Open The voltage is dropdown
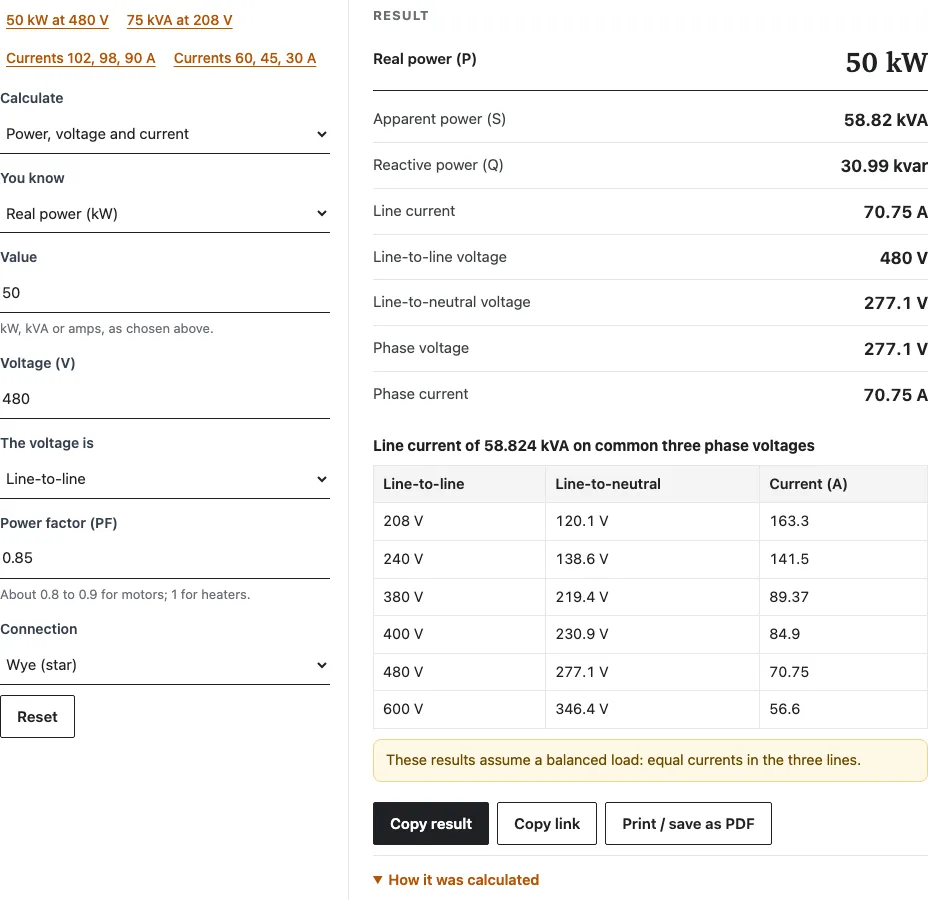928x900 pixels. click(165, 479)
